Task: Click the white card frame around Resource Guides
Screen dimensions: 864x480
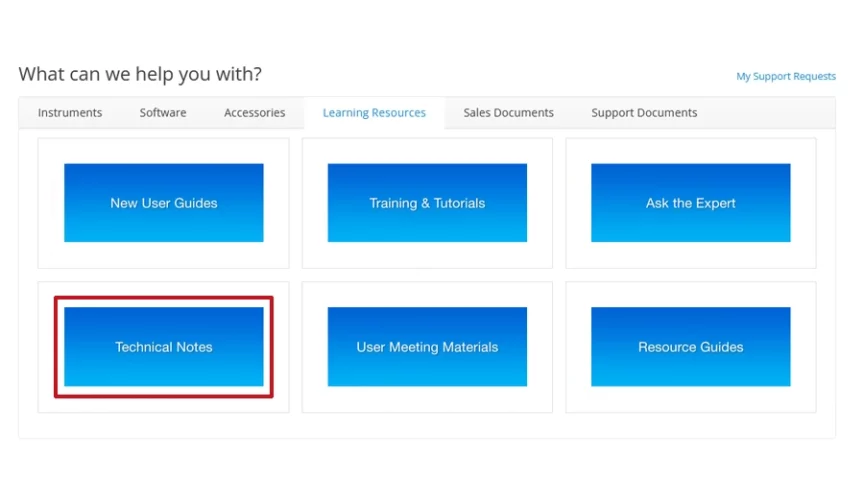Action: click(690, 400)
